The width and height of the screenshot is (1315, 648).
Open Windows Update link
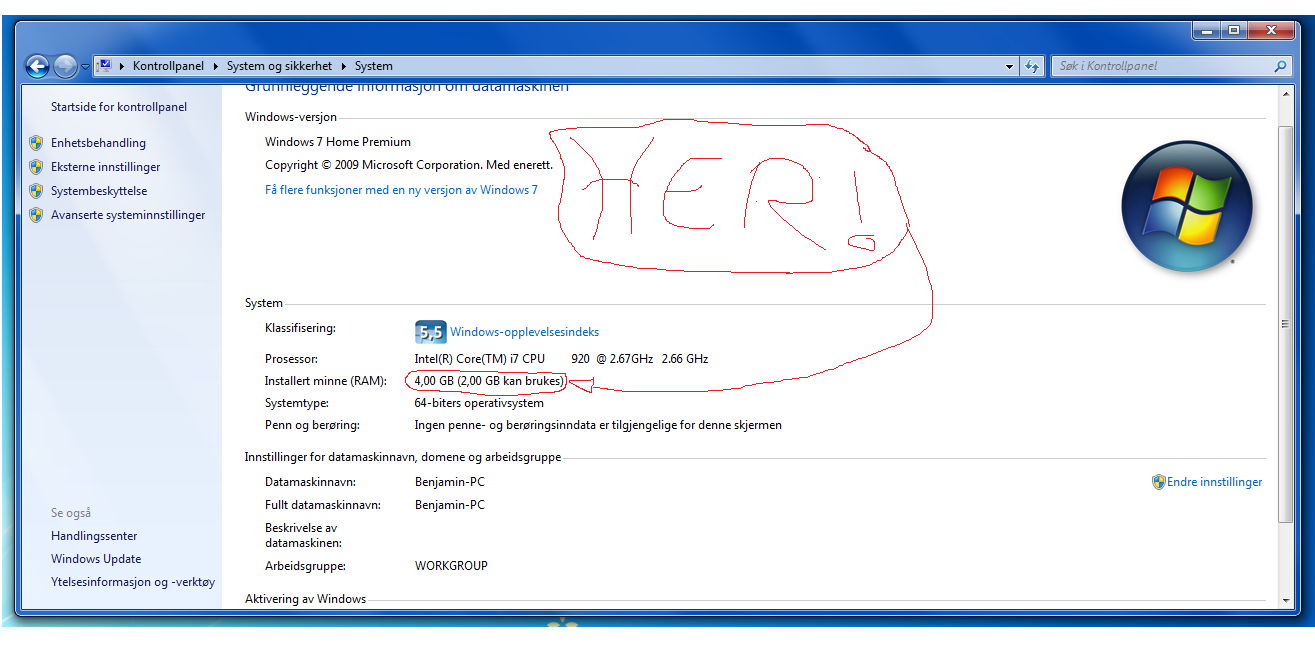96,559
